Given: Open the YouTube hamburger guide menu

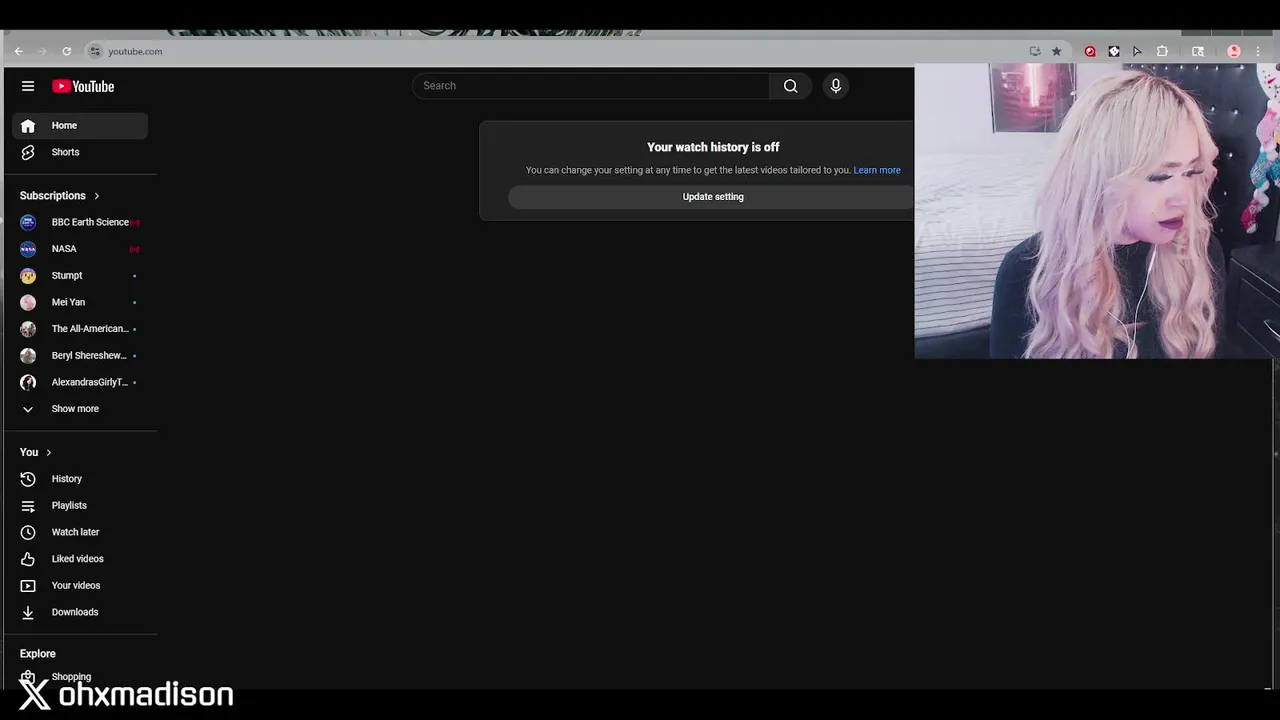Looking at the screenshot, I should point(28,86).
